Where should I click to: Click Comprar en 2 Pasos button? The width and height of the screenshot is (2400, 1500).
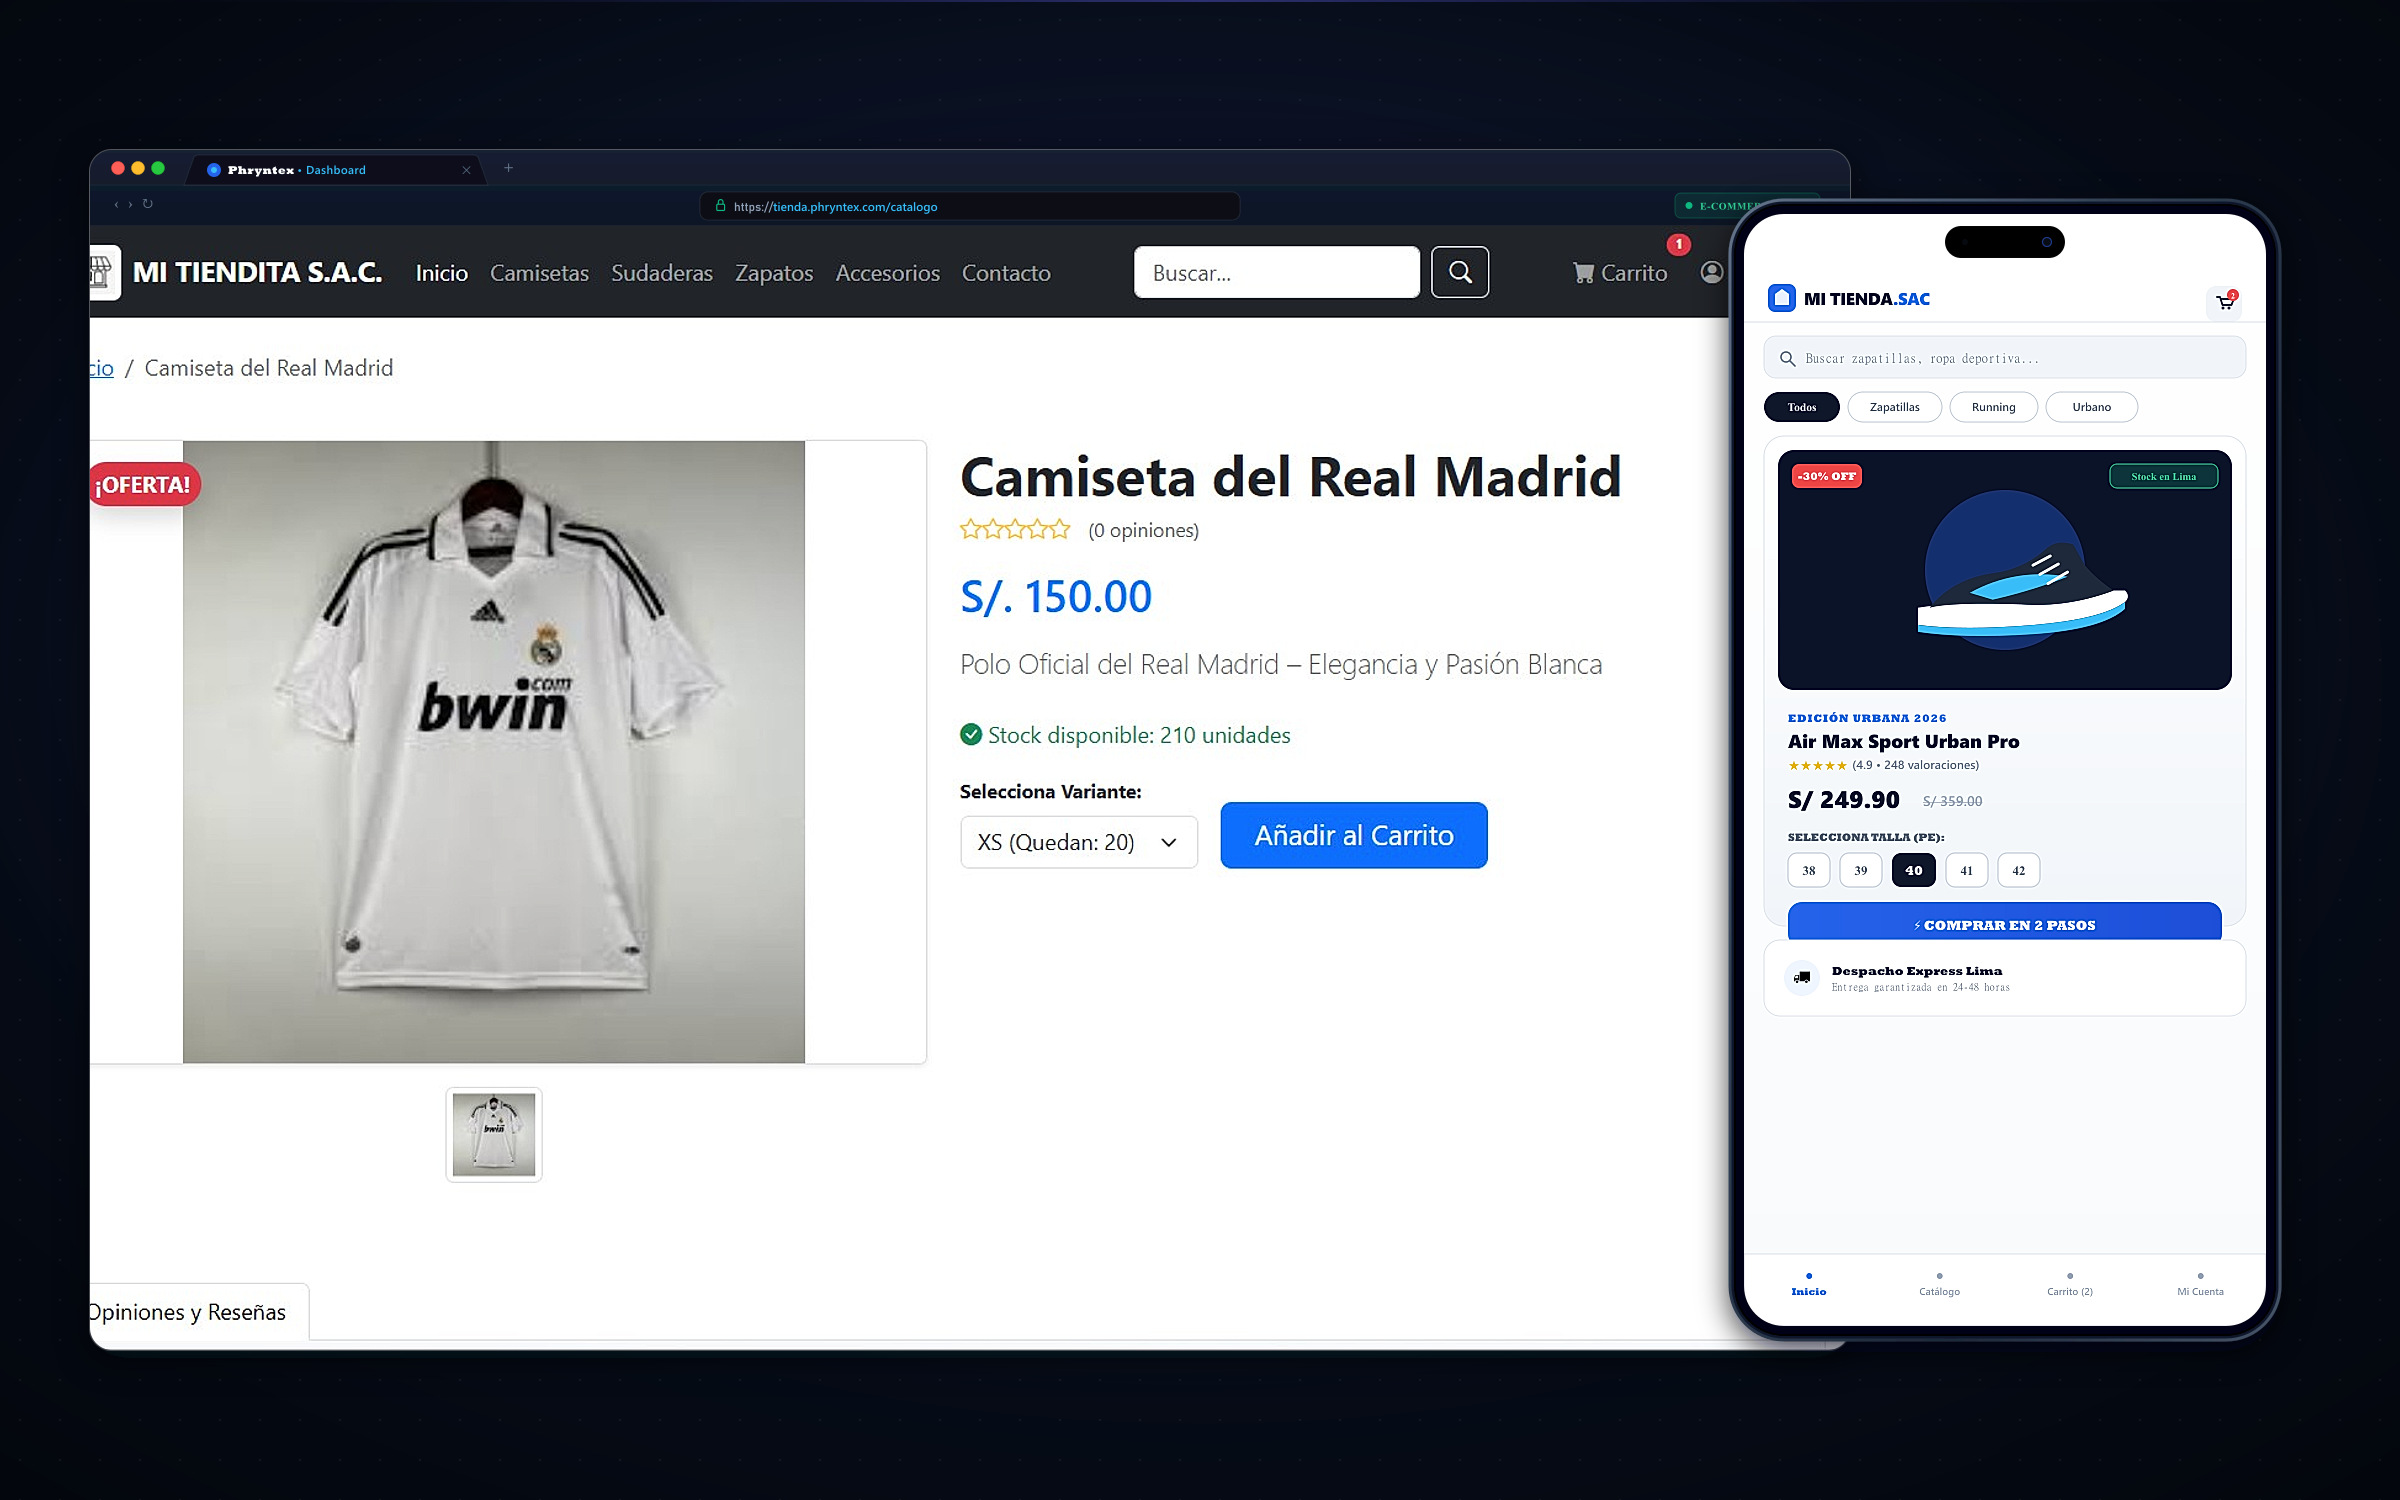pos(2004,922)
